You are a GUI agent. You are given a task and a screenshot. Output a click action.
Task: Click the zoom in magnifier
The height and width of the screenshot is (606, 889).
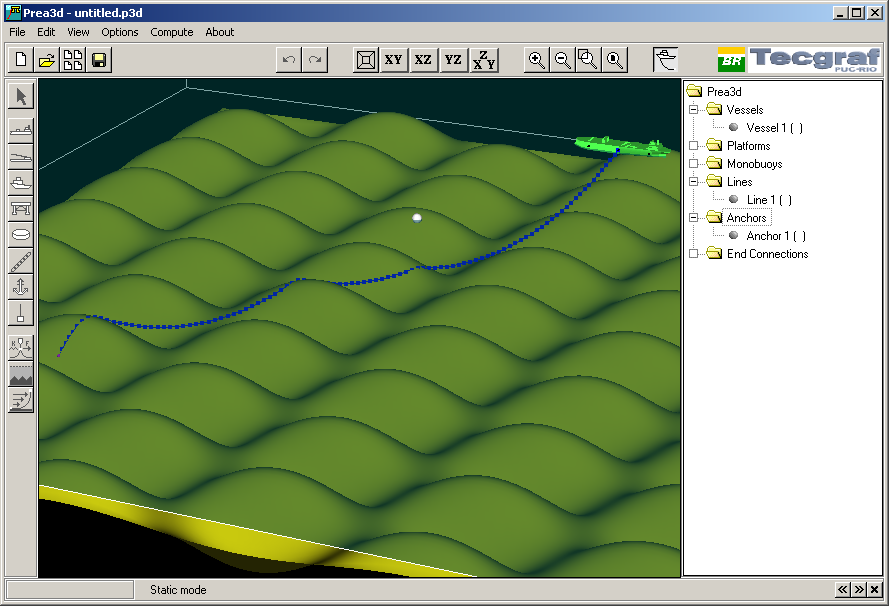coord(537,60)
